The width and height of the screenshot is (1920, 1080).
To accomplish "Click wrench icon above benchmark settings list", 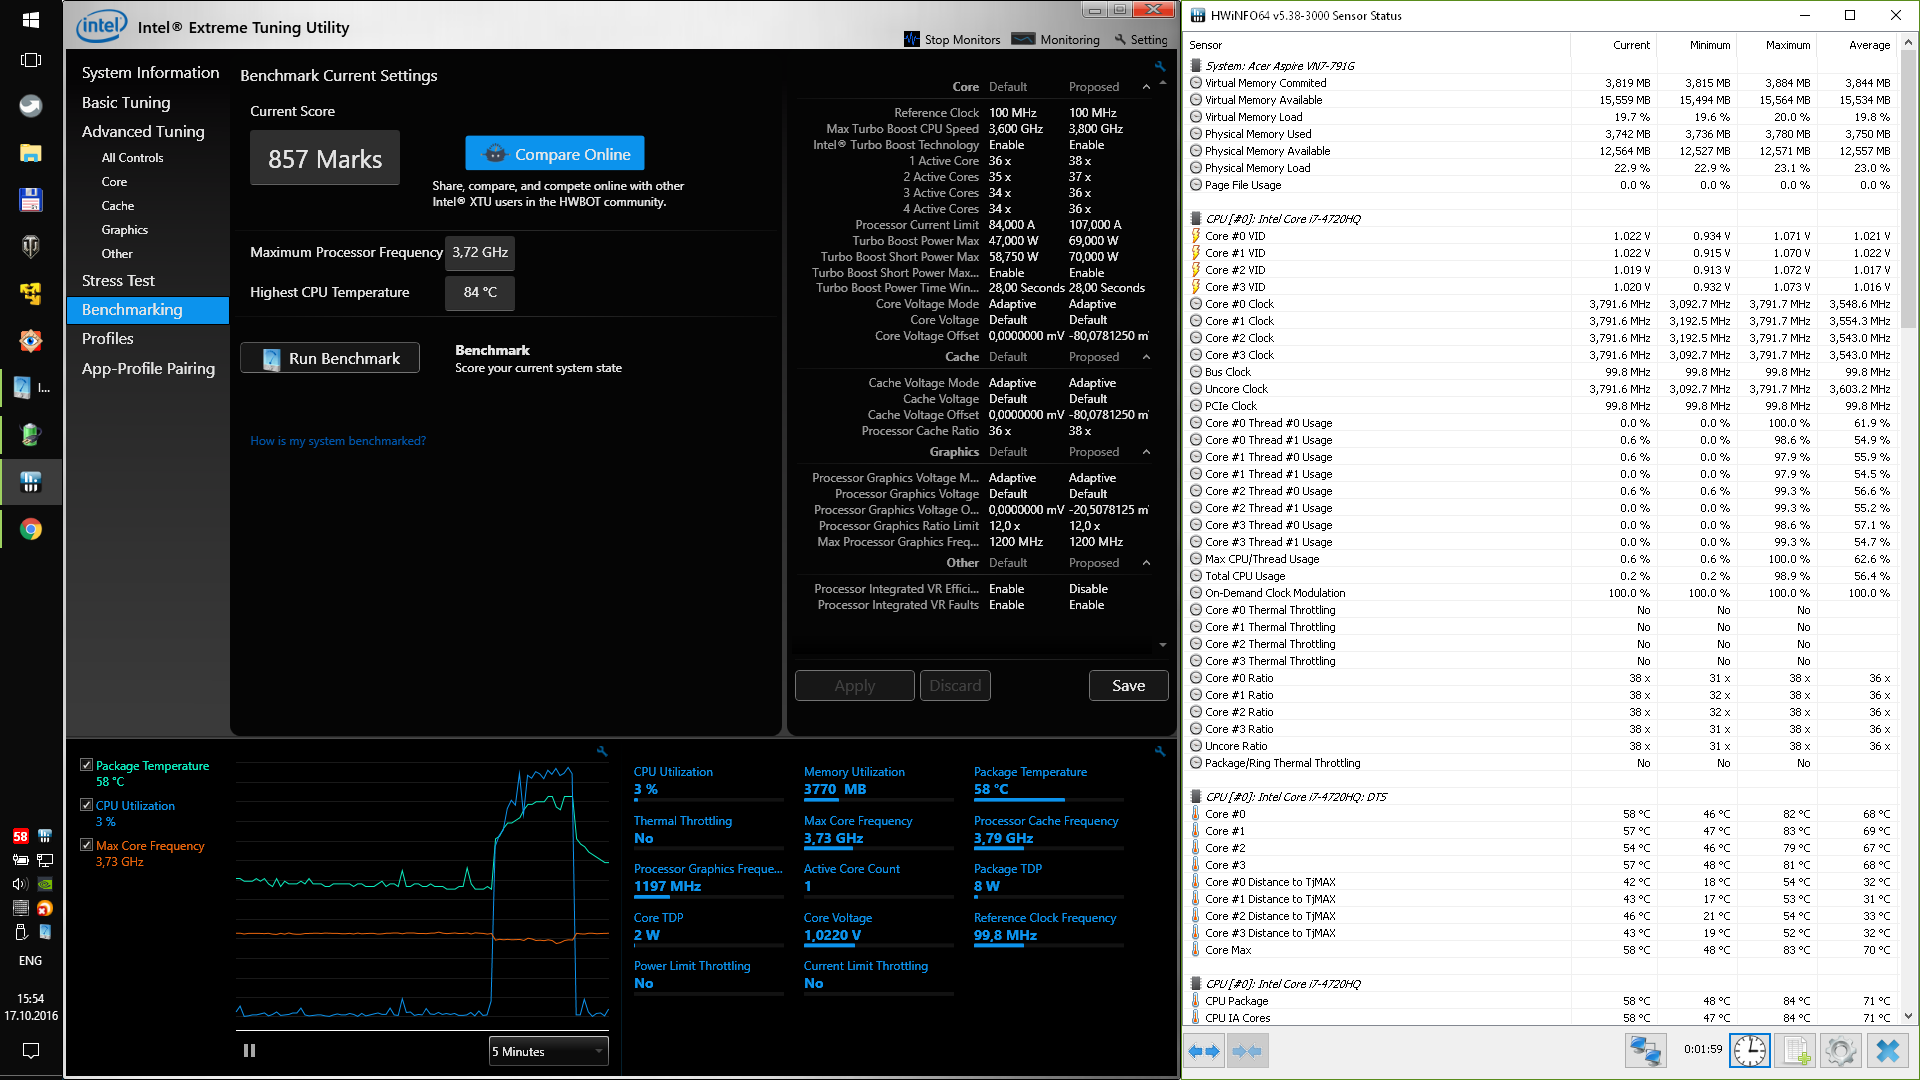I will [1160, 66].
